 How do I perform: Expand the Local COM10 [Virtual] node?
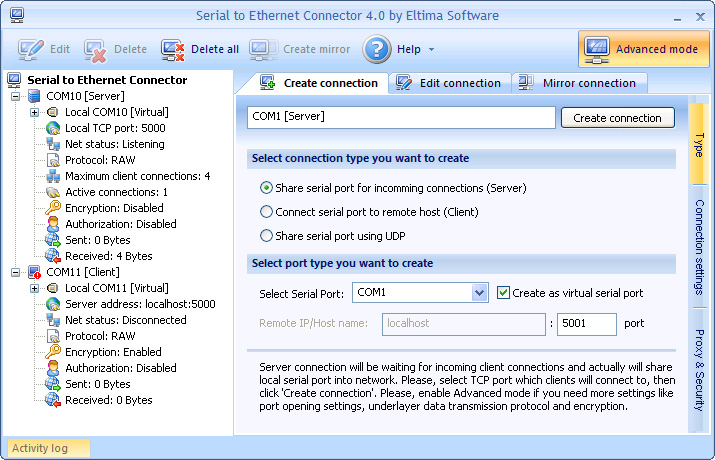34,112
